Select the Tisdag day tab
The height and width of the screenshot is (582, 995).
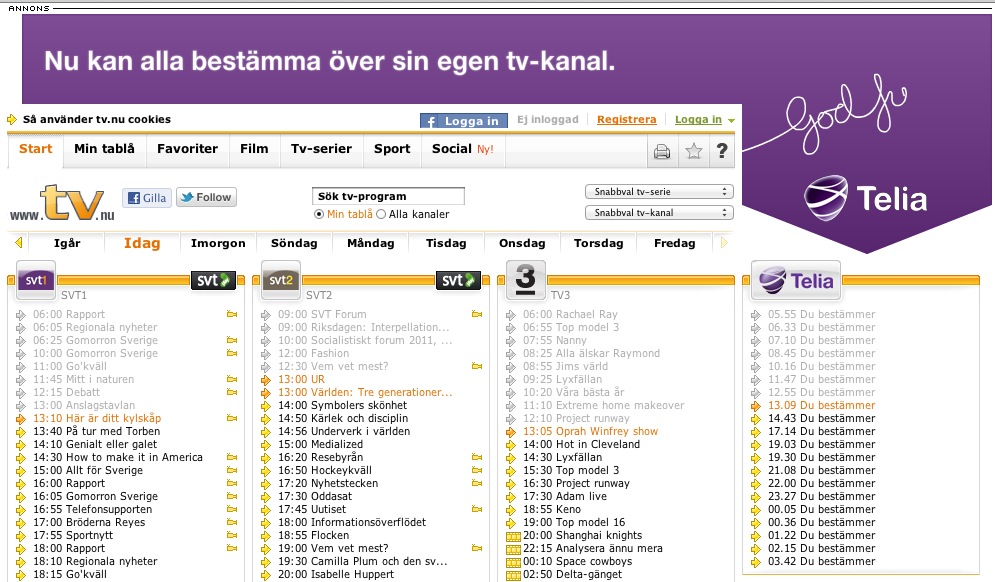(x=446, y=243)
